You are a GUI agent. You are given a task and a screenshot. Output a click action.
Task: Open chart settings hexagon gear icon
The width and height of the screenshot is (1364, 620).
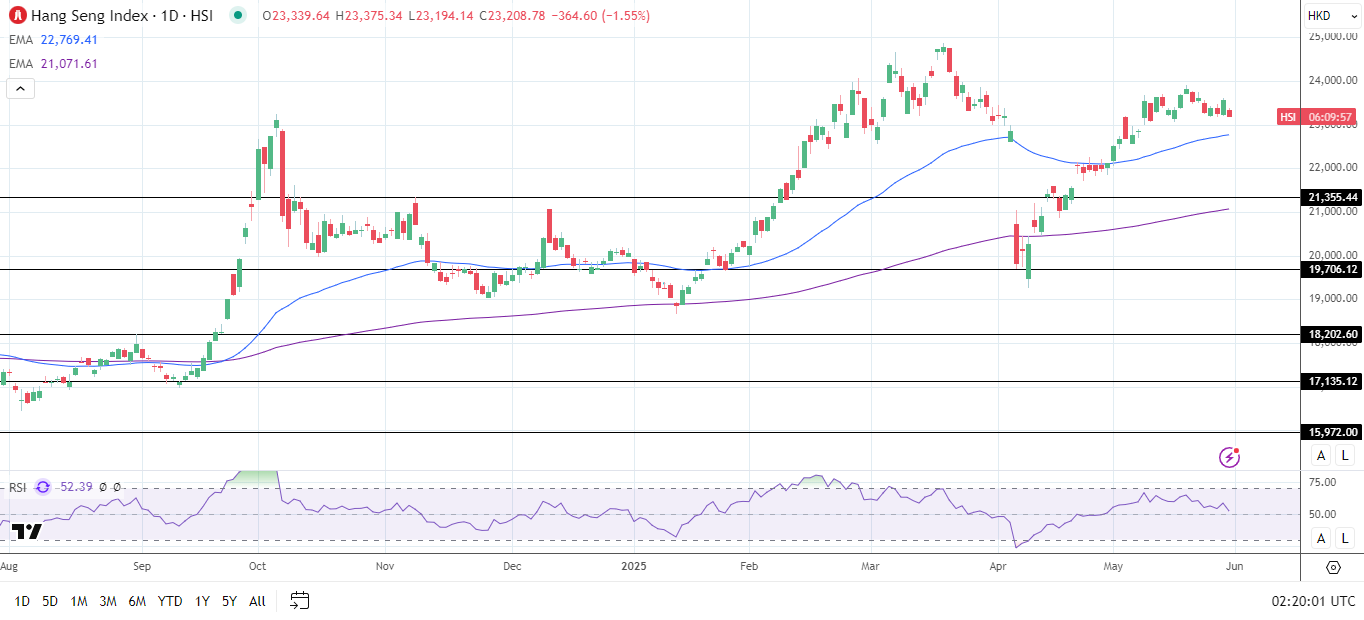click(1333, 567)
